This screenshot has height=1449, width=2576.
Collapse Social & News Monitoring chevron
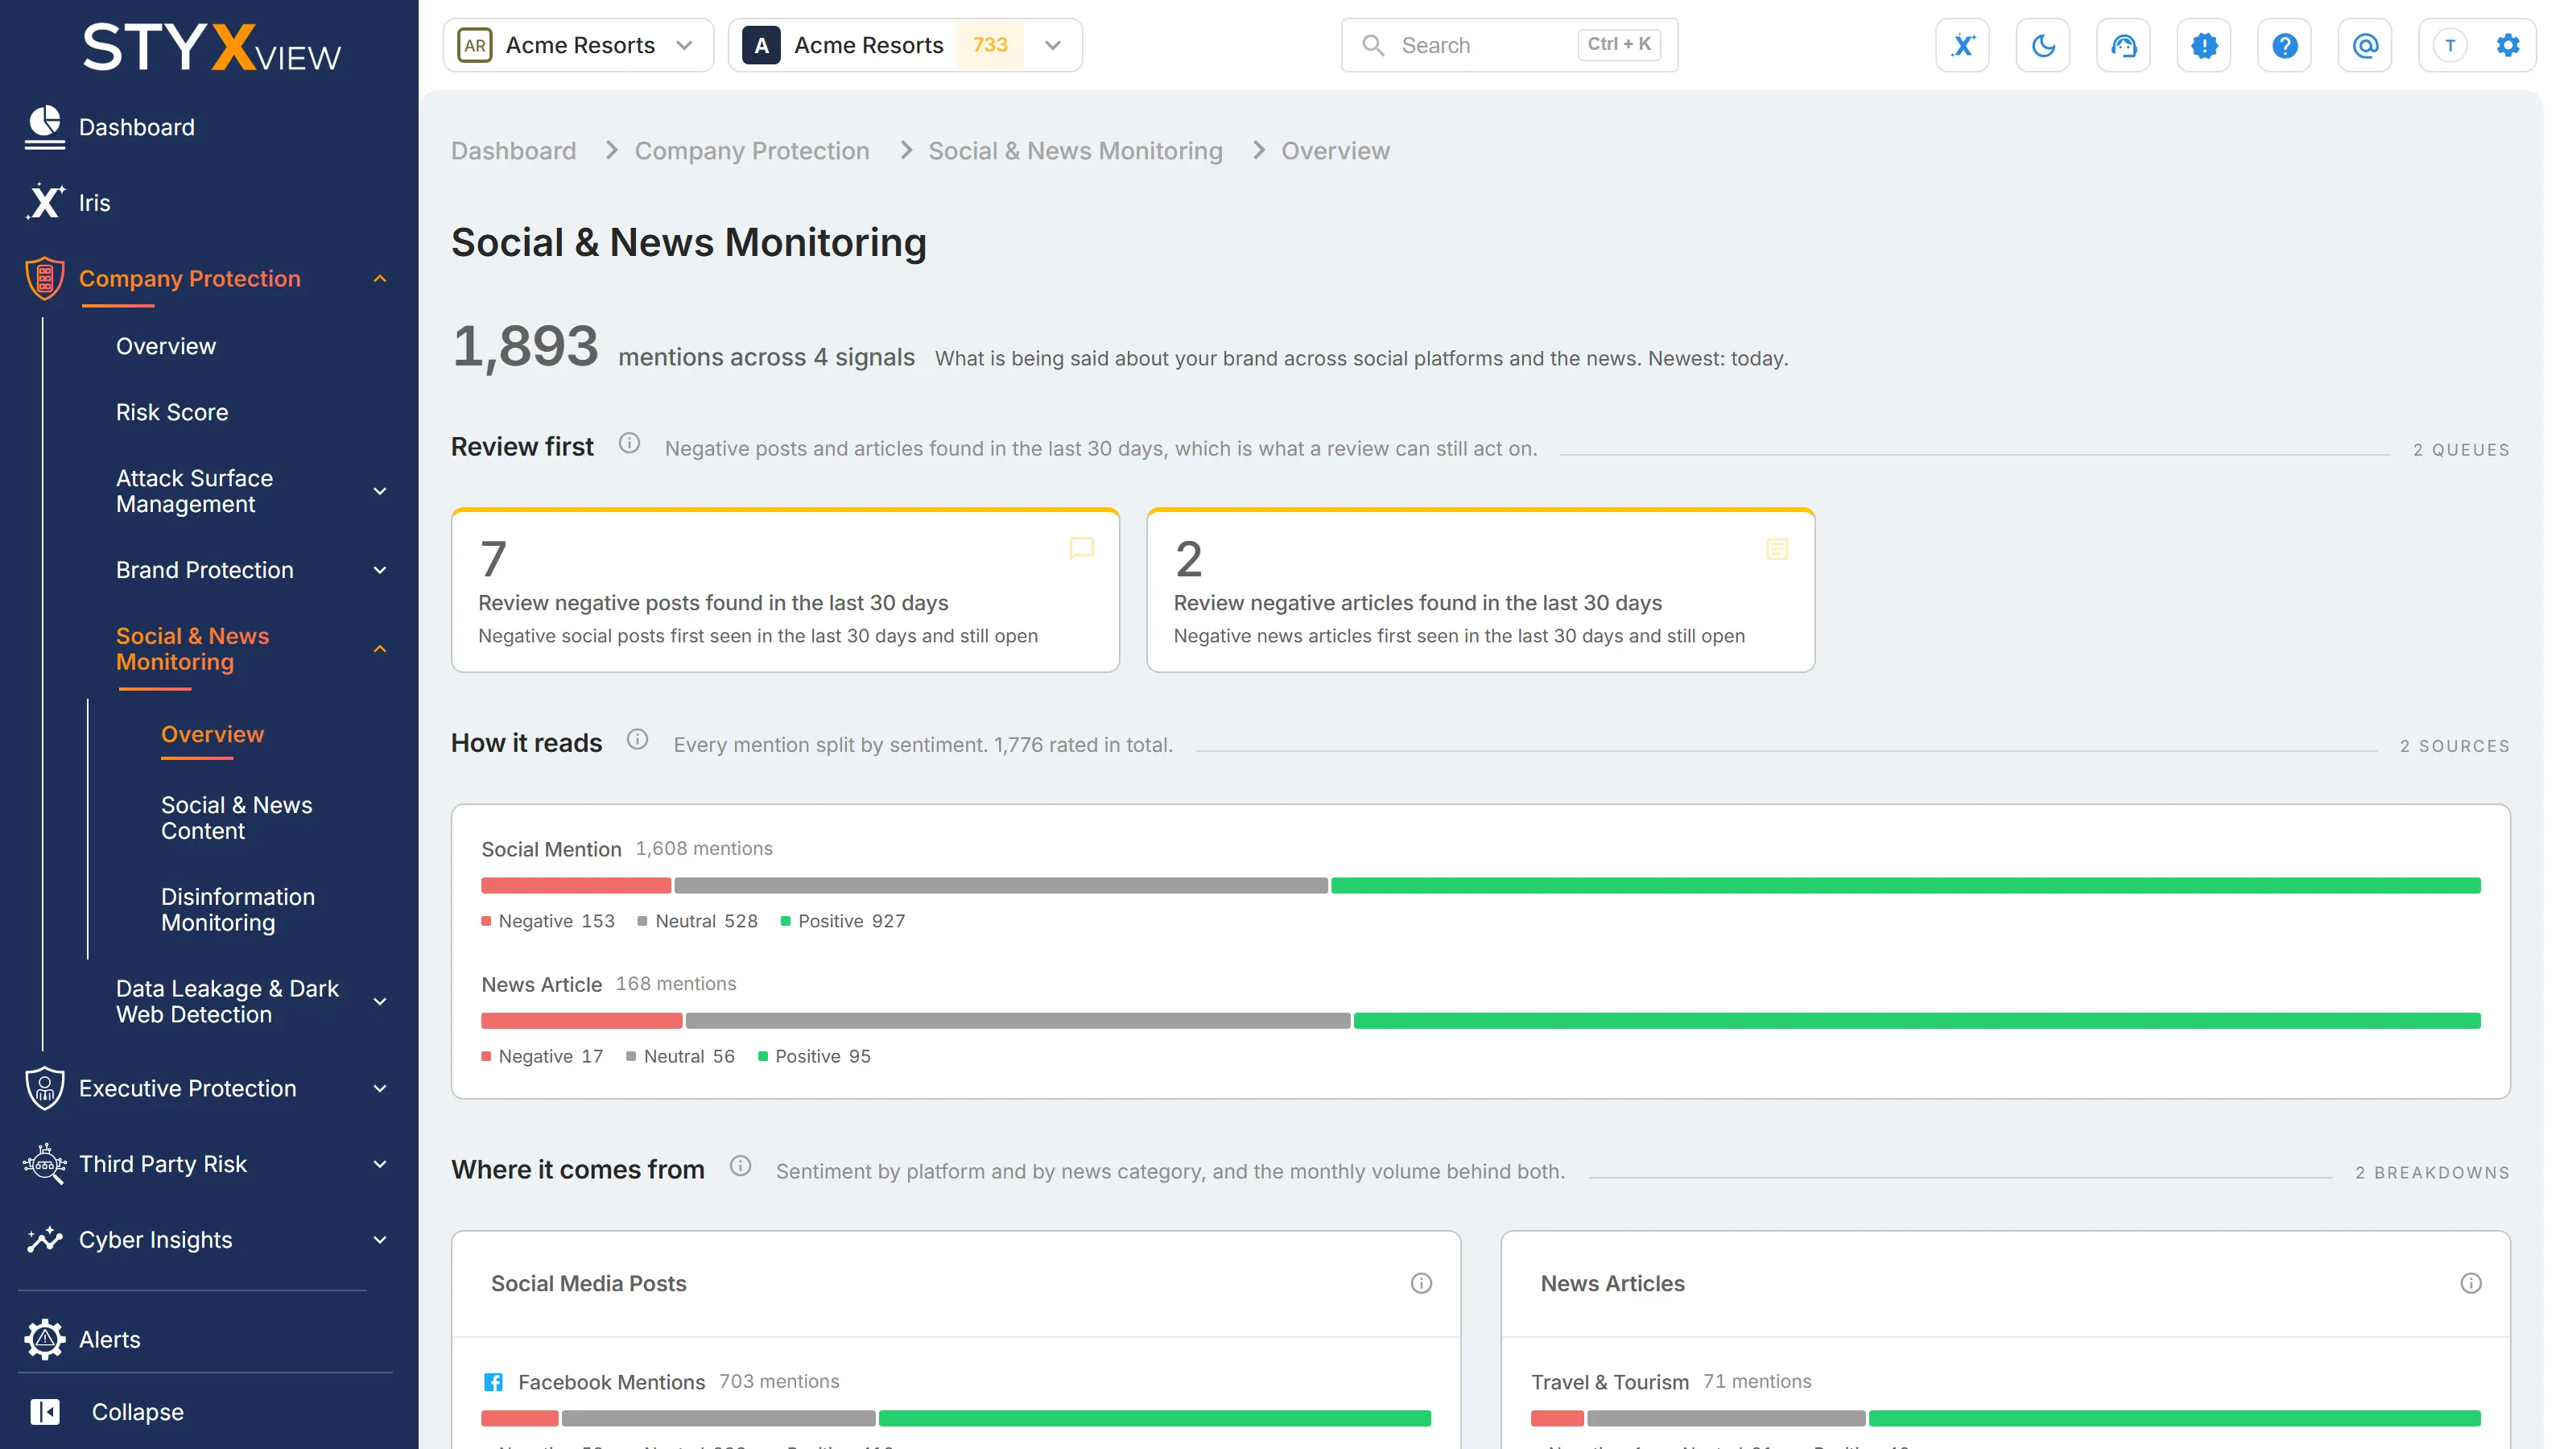tap(380, 649)
